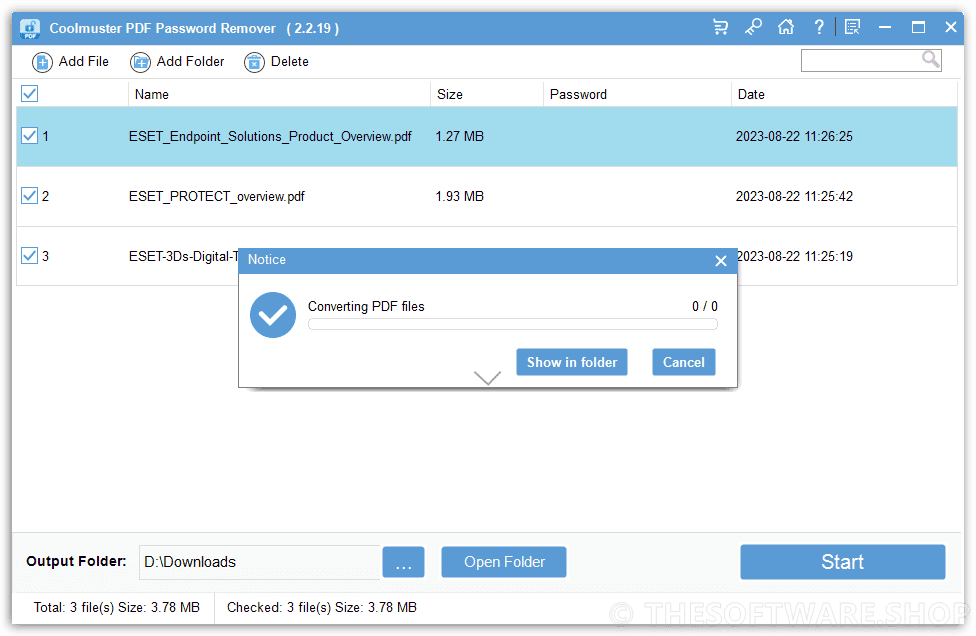Click the Open Folder button
Viewport: 976px width, 636px height.
point(504,562)
